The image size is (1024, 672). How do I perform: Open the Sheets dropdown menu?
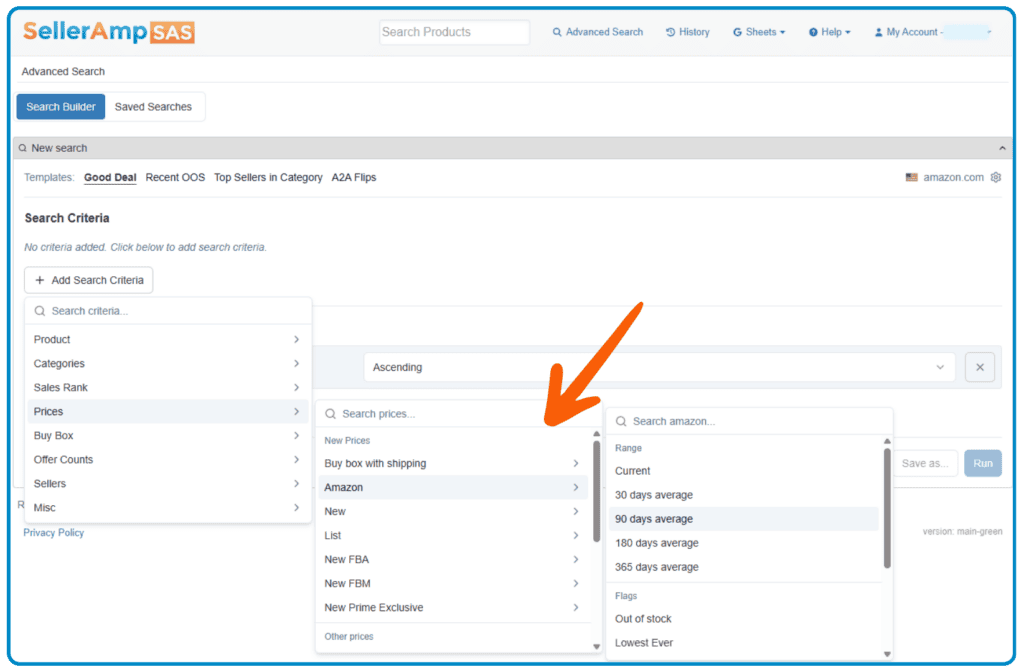click(759, 32)
